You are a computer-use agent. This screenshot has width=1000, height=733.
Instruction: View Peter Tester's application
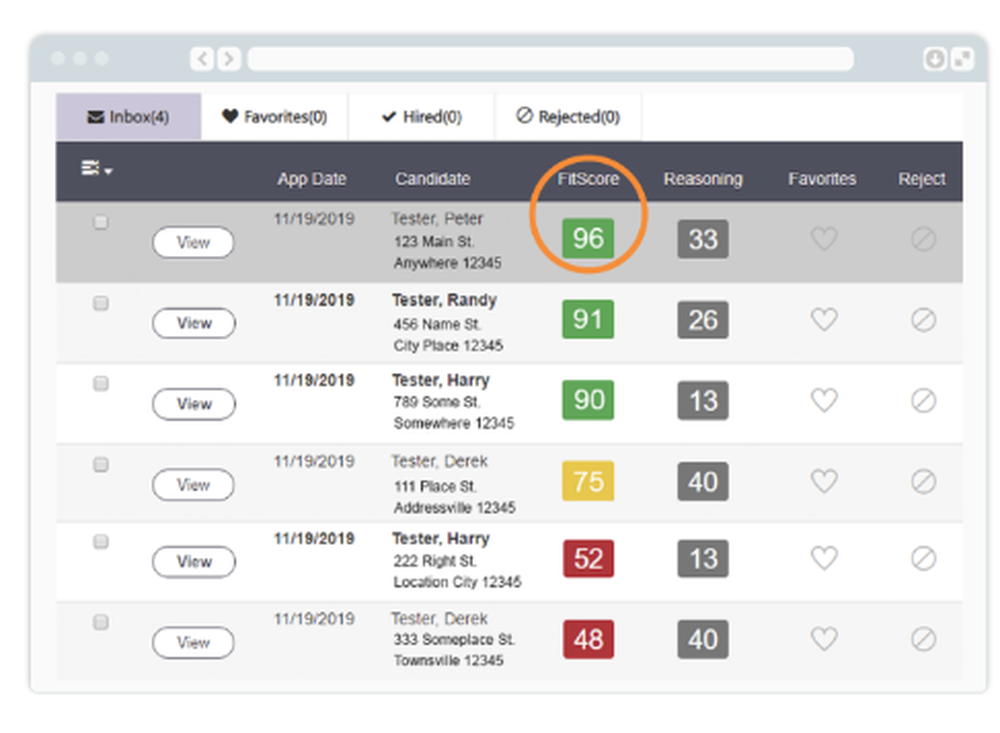tap(193, 243)
